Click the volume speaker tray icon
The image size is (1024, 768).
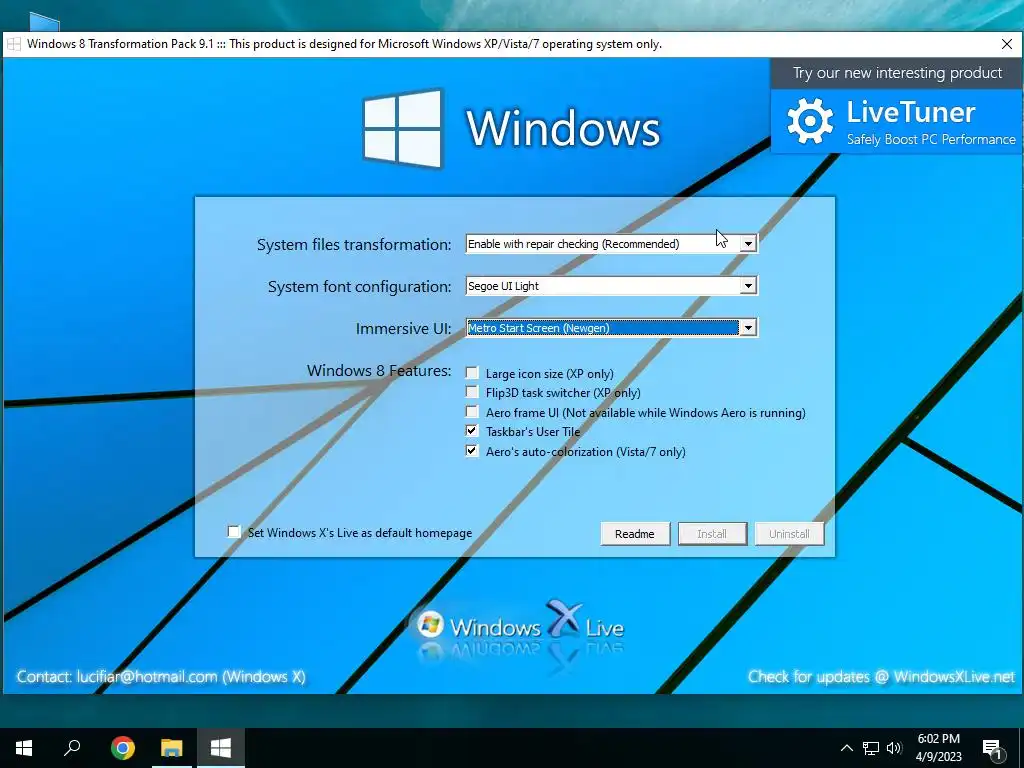[x=894, y=748]
